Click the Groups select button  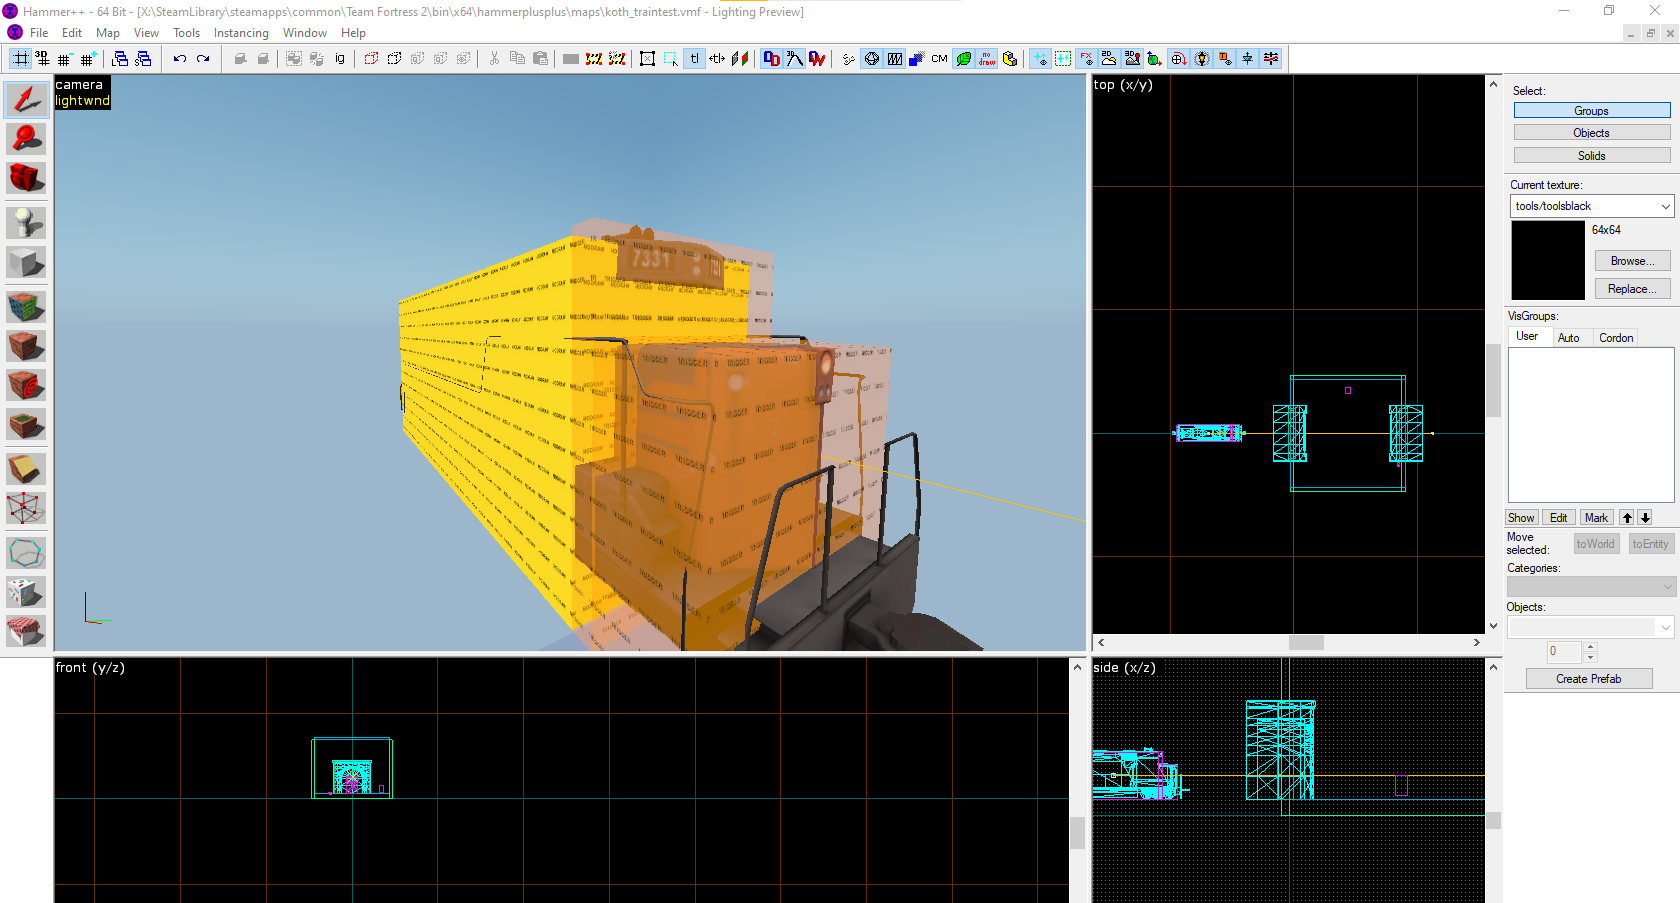tap(1592, 111)
